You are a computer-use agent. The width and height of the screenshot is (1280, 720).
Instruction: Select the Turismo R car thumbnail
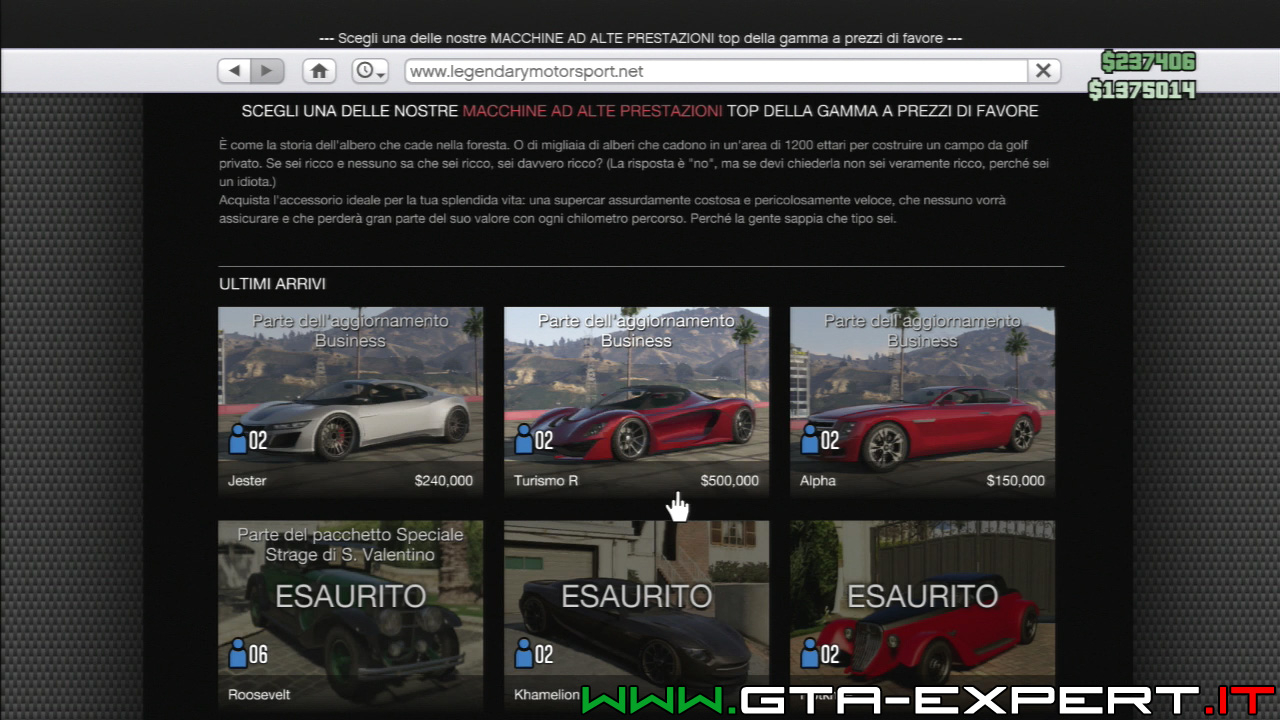(x=637, y=402)
